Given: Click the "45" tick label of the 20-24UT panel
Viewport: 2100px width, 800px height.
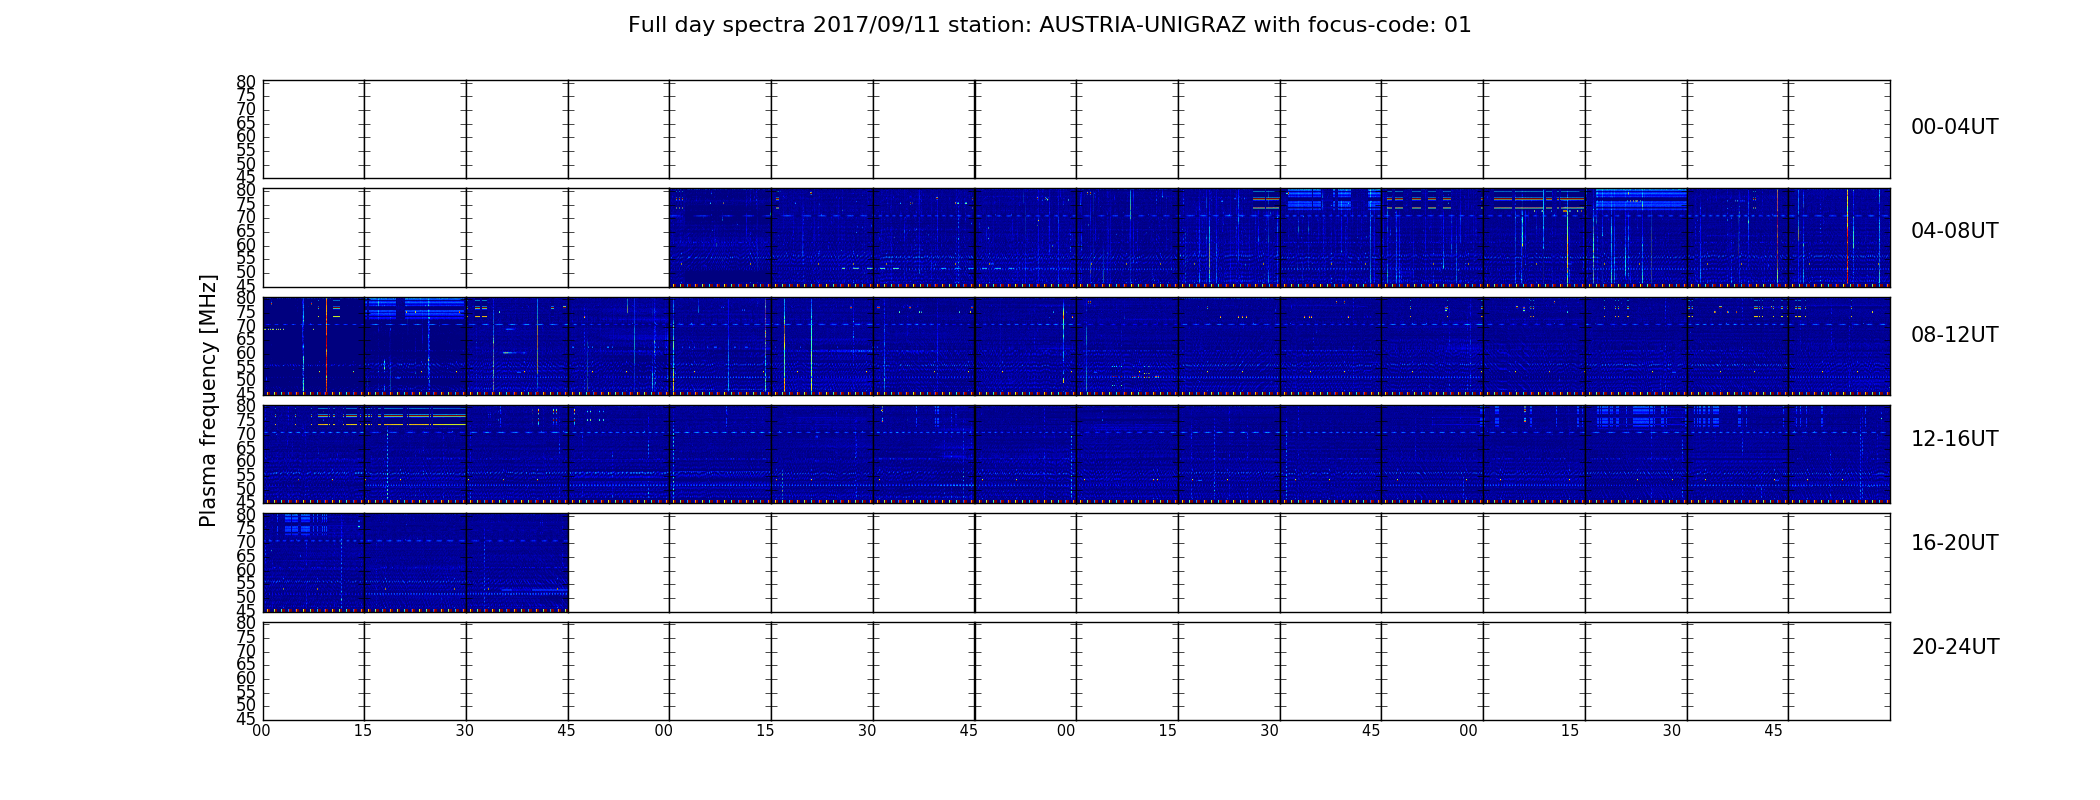Looking at the screenshot, I should pos(246,719).
